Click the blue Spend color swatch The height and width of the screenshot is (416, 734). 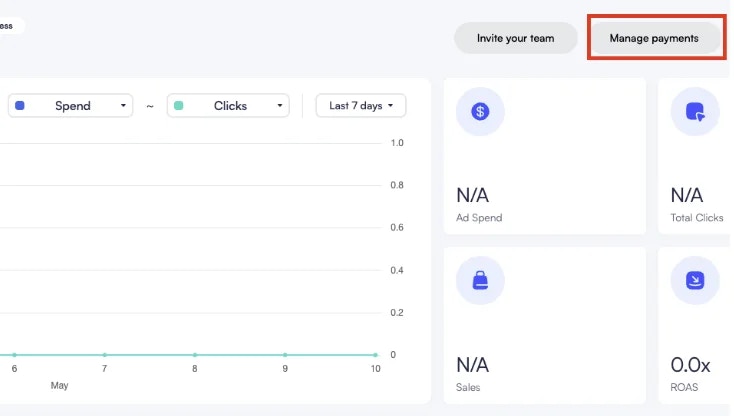(x=20, y=106)
